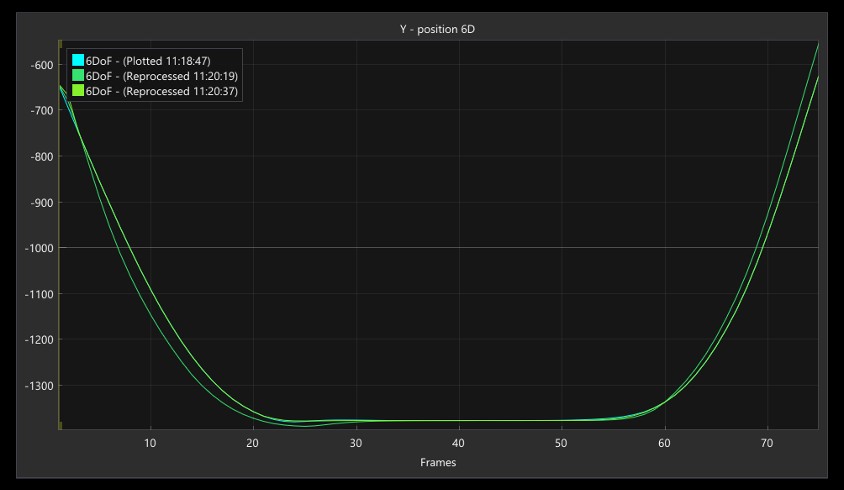Click the y-axis tick label -1100
Image resolution: width=844 pixels, height=490 pixels.
click(x=39, y=295)
